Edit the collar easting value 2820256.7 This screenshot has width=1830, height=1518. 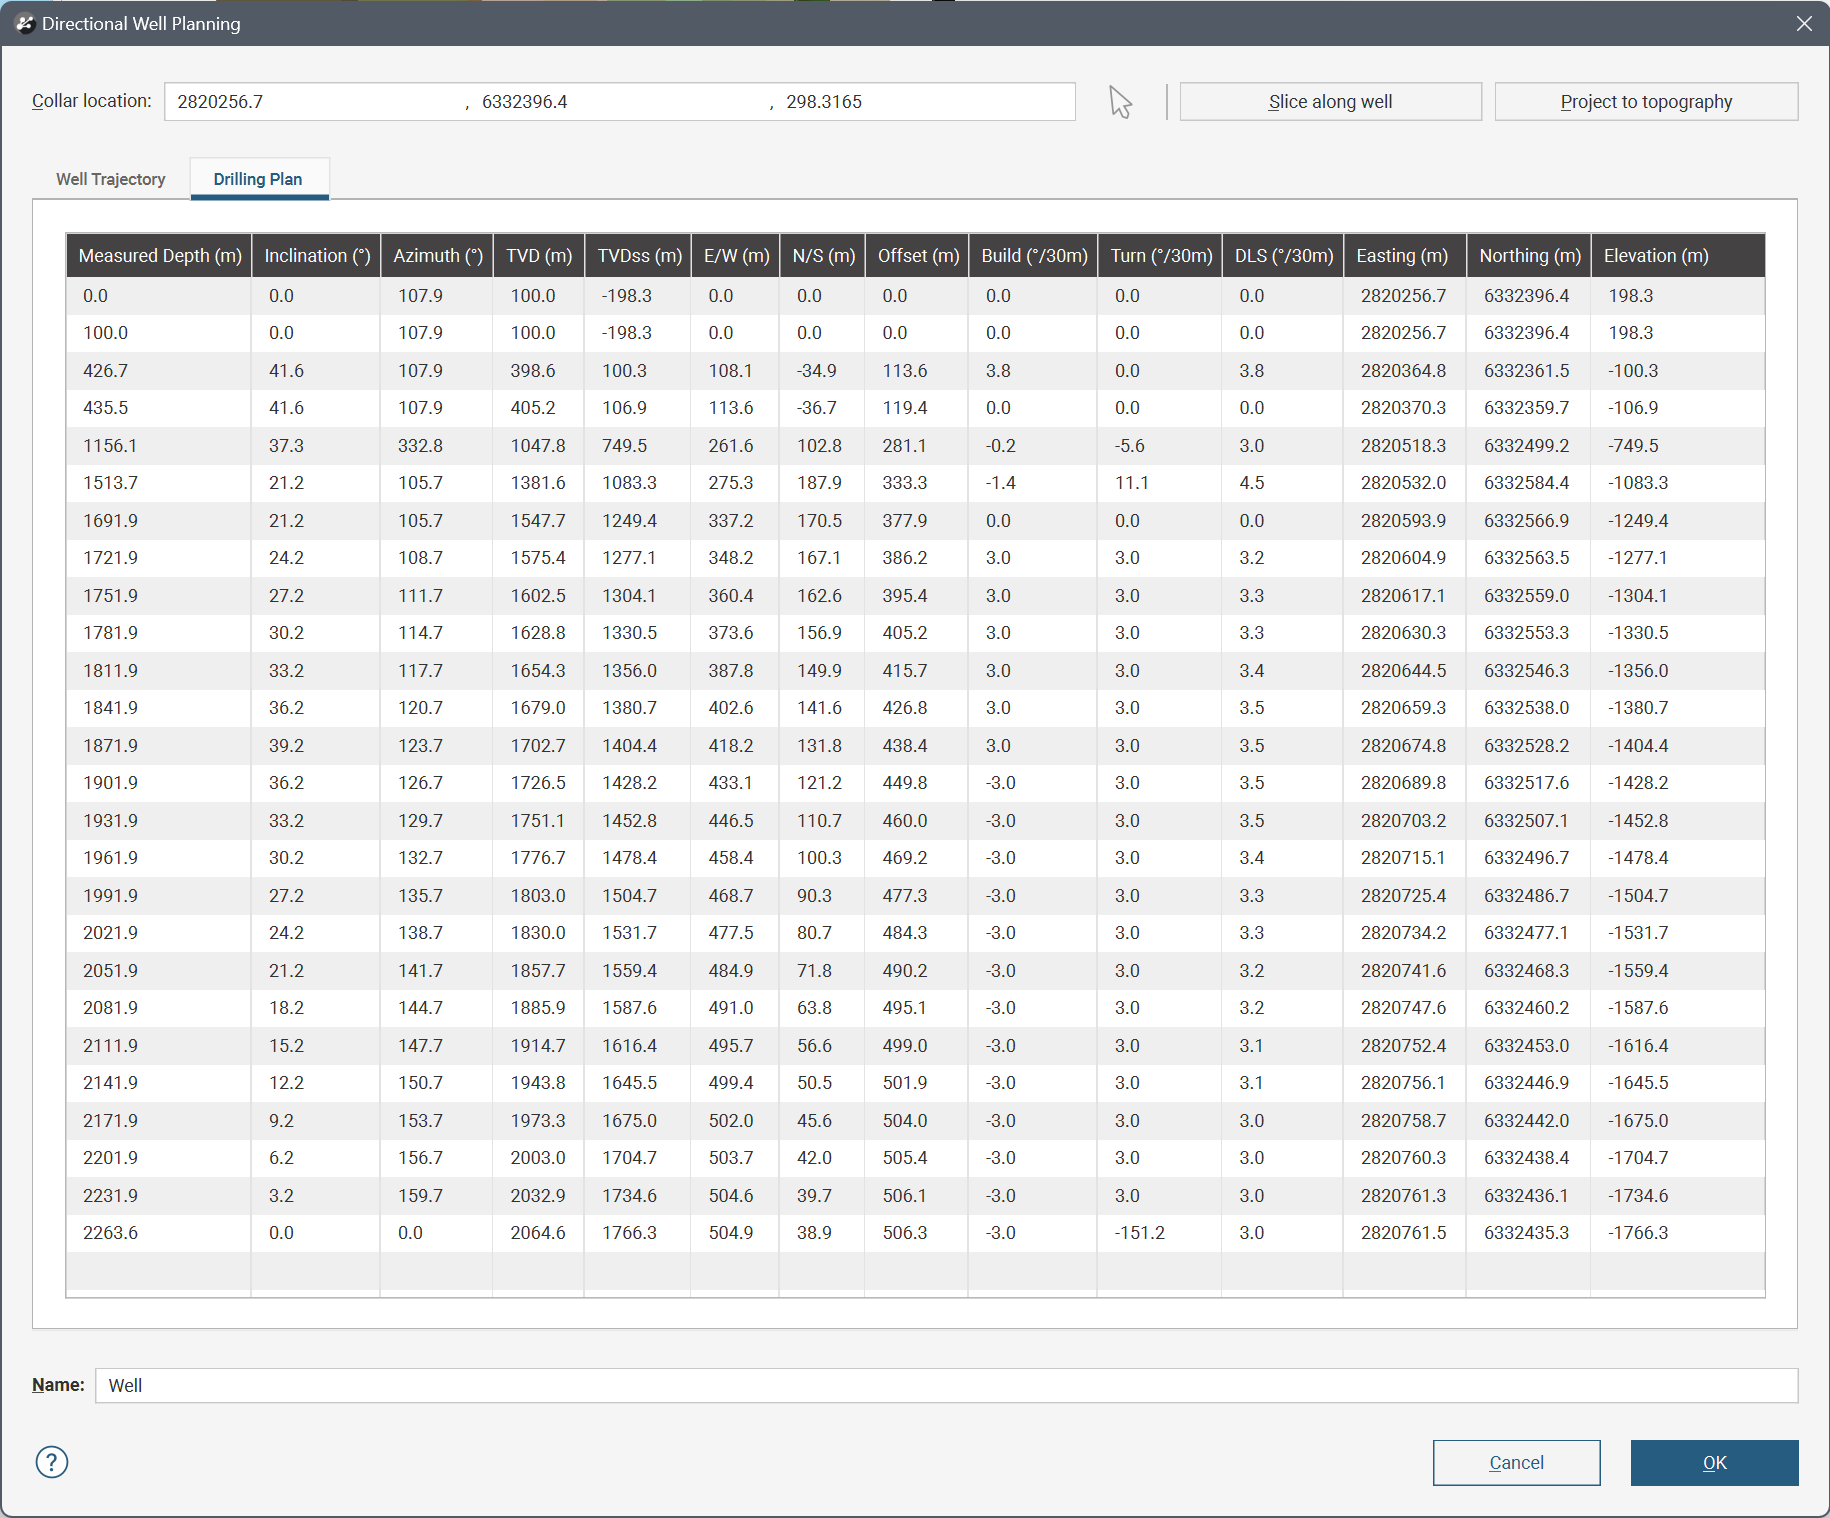pyautogui.click(x=310, y=102)
